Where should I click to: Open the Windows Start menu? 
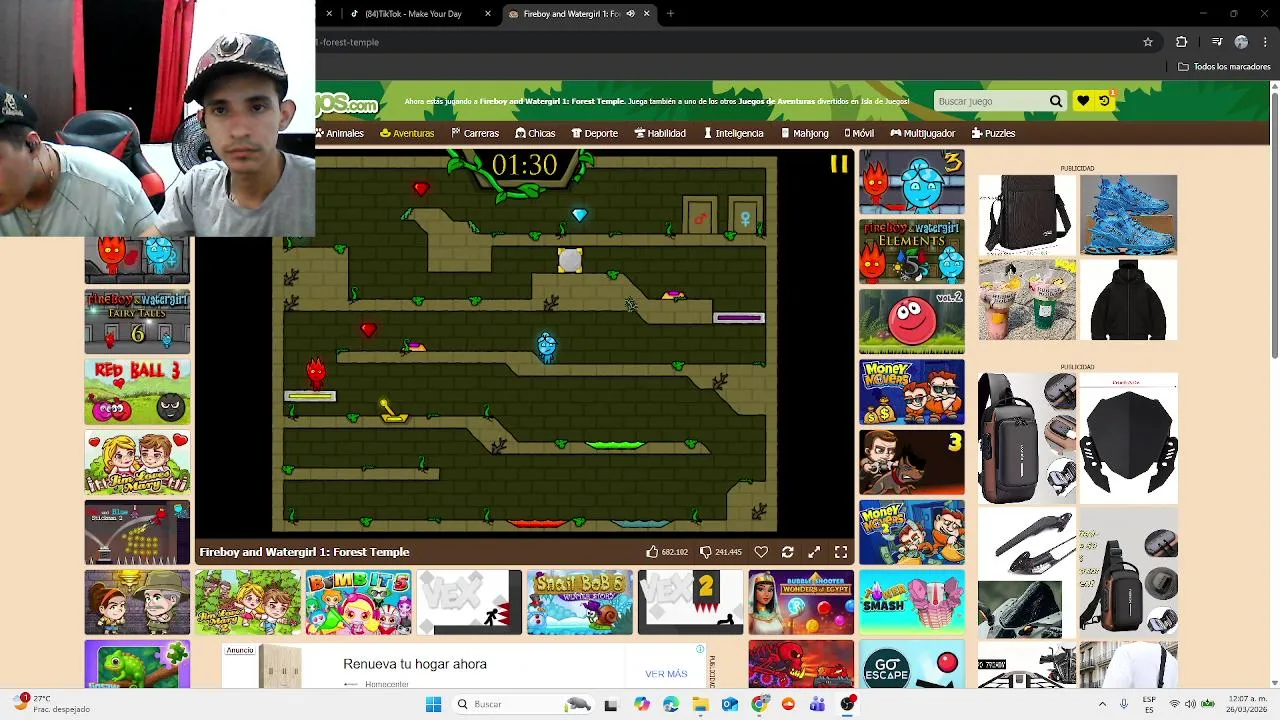click(433, 704)
